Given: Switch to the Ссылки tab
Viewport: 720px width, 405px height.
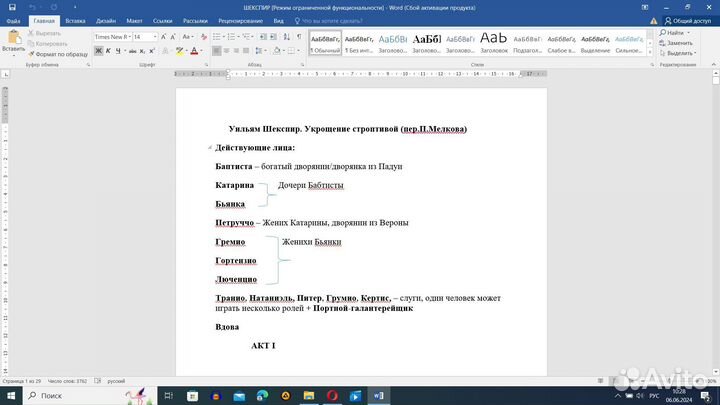Looking at the screenshot, I should [x=163, y=21].
